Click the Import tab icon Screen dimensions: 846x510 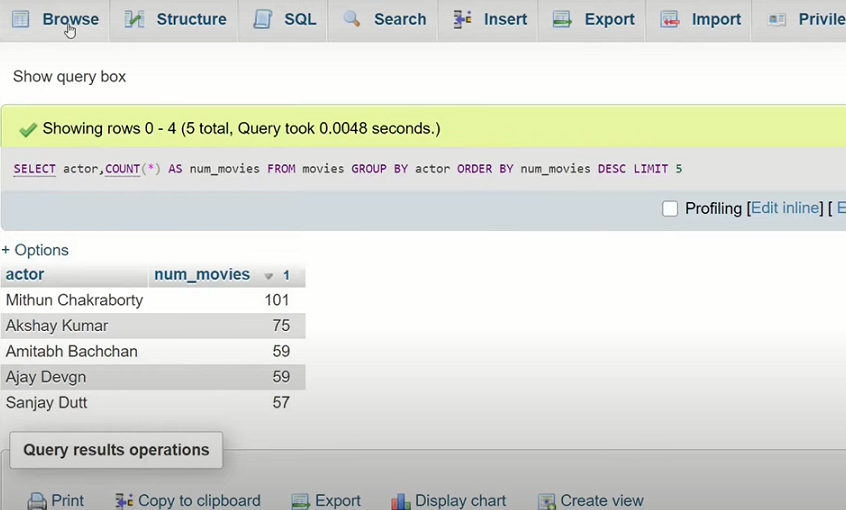click(670, 19)
